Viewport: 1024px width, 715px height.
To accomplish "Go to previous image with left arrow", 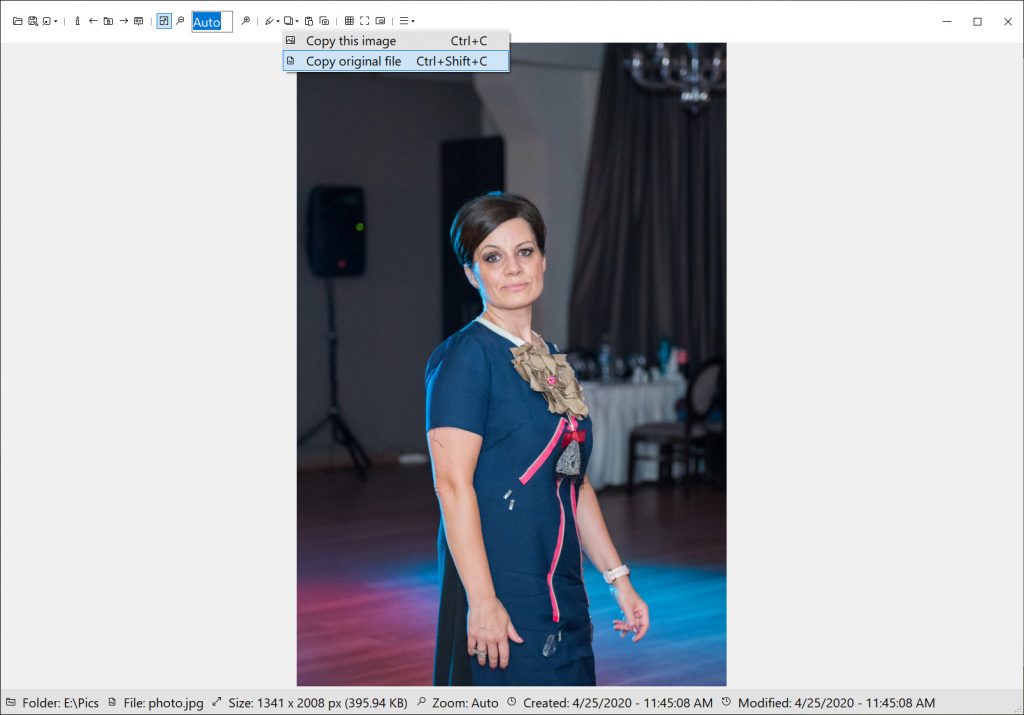I will (x=93, y=21).
